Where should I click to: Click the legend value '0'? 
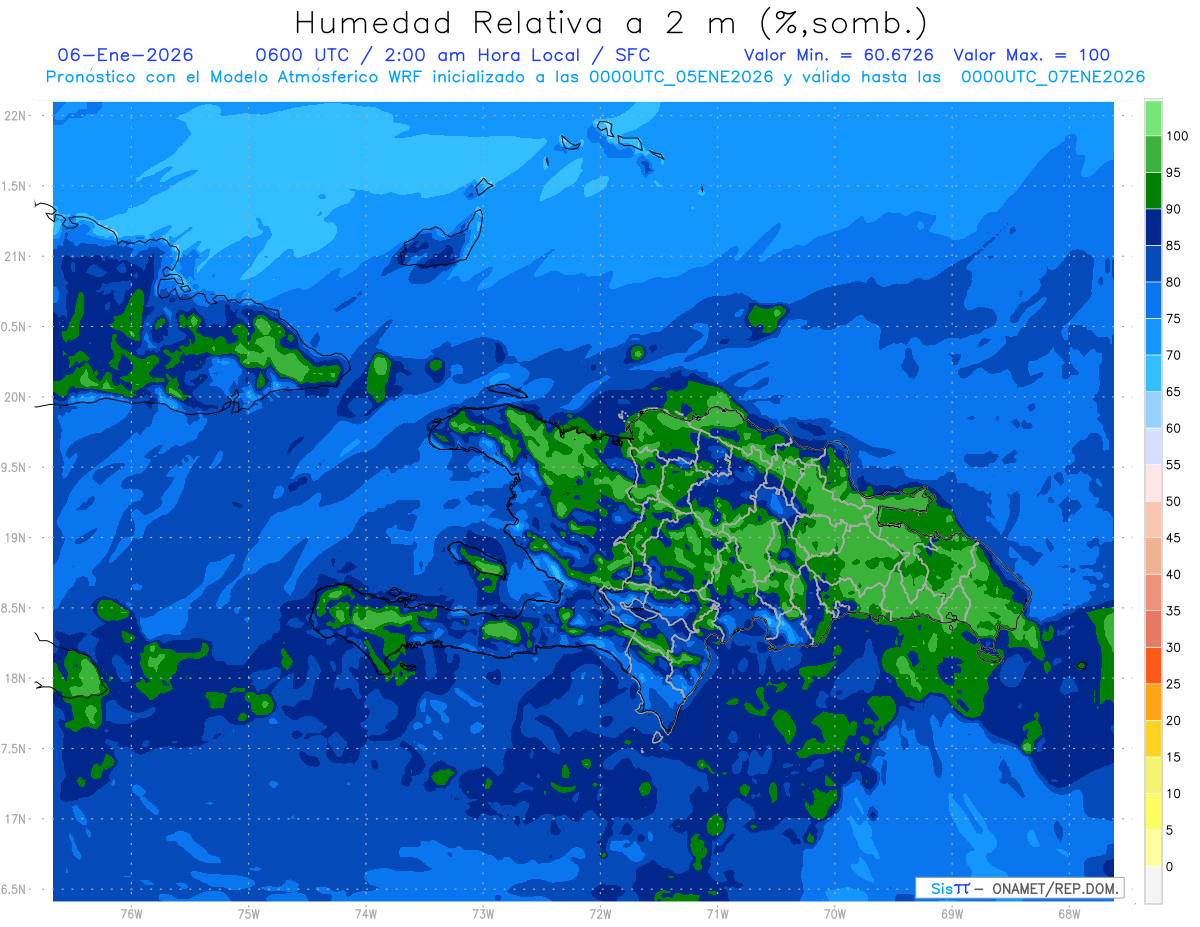(x=1170, y=866)
